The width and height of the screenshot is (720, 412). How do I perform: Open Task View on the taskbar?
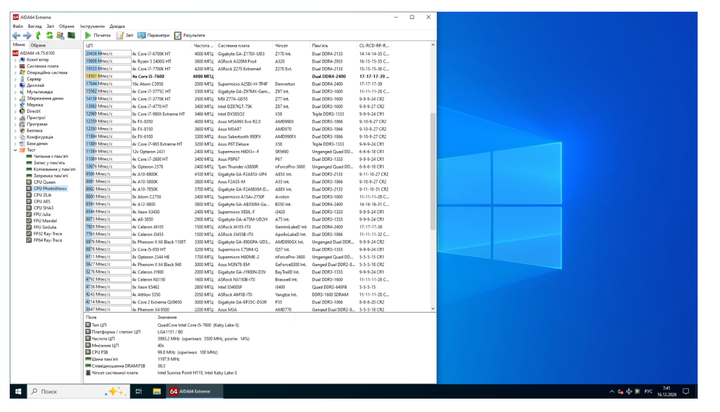pyautogui.click(x=139, y=391)
